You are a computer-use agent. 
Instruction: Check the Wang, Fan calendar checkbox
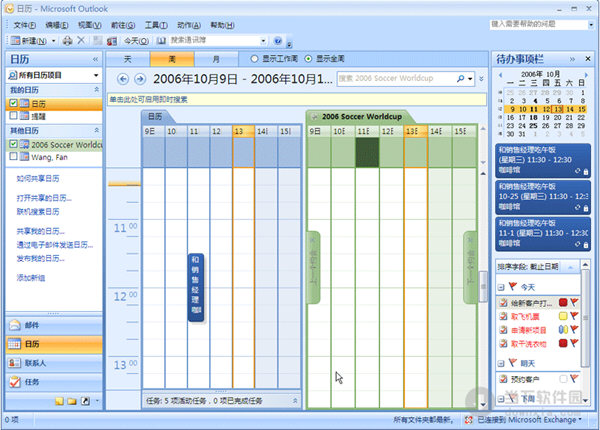(13, 156)
